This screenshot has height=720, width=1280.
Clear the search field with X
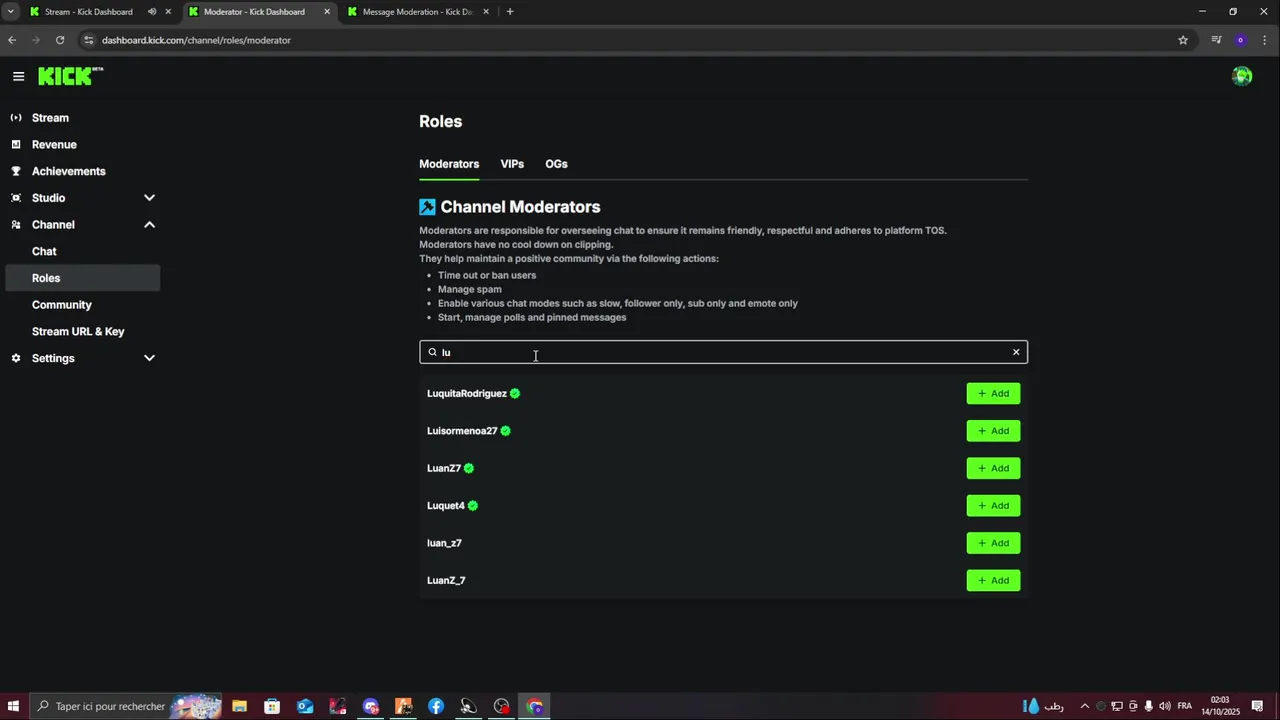(x=1016, y=352)
